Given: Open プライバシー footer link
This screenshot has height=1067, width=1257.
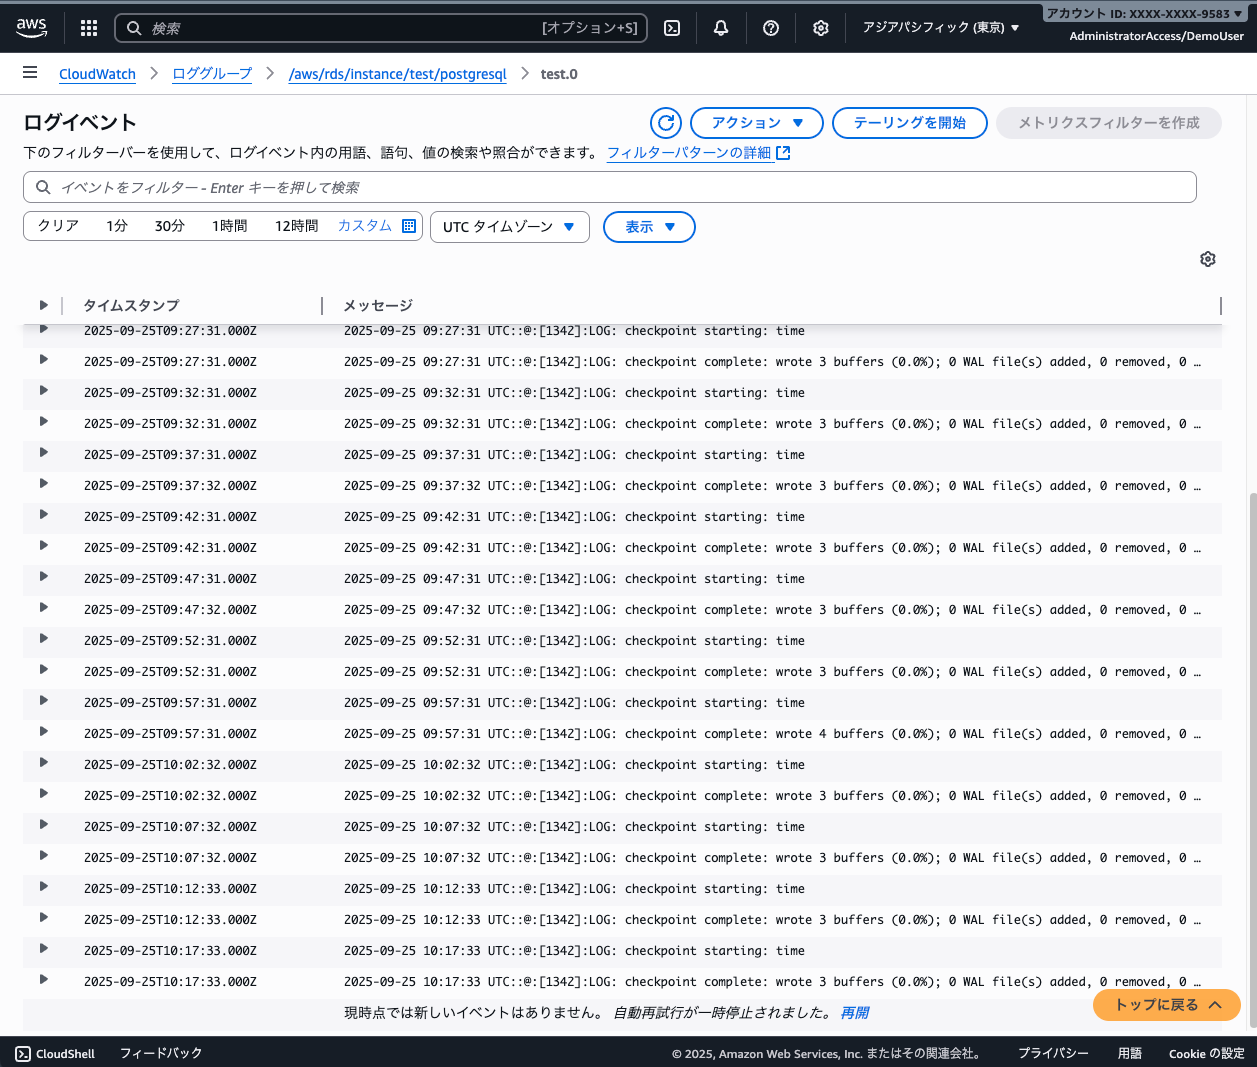Looking at the screenshot, I should [x=1053, y=1053].
